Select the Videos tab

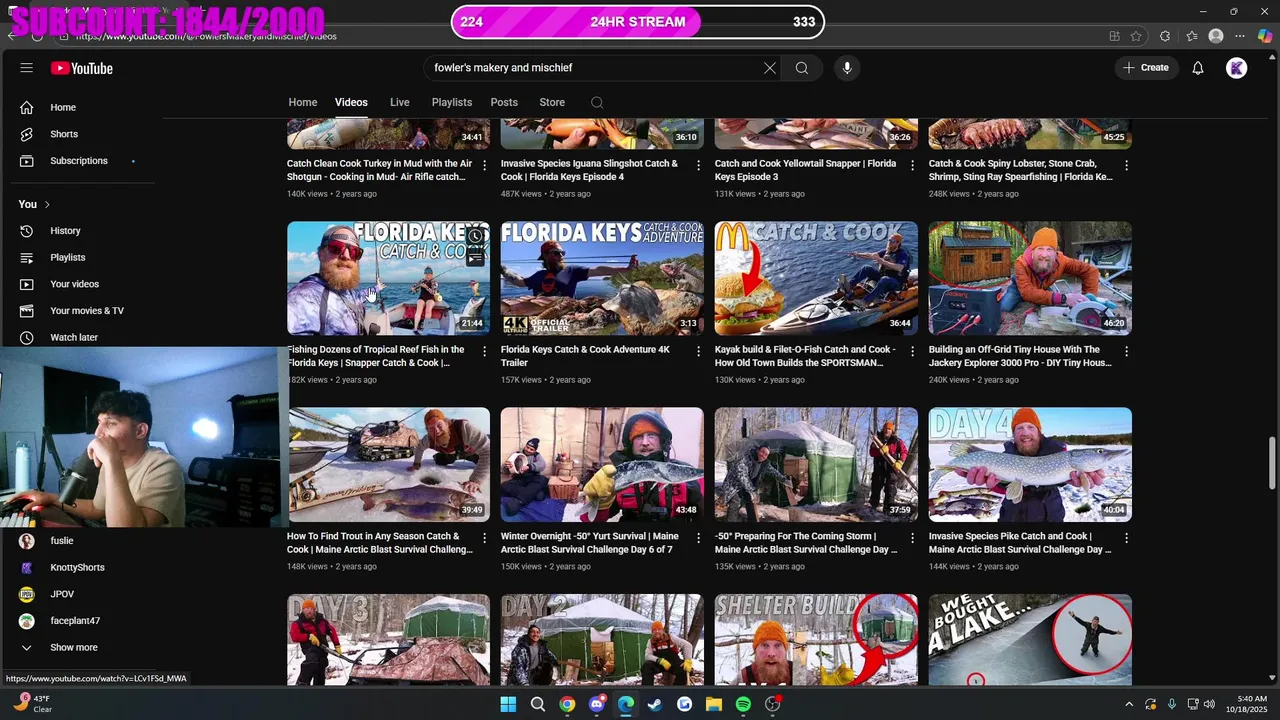click(351, 102)
